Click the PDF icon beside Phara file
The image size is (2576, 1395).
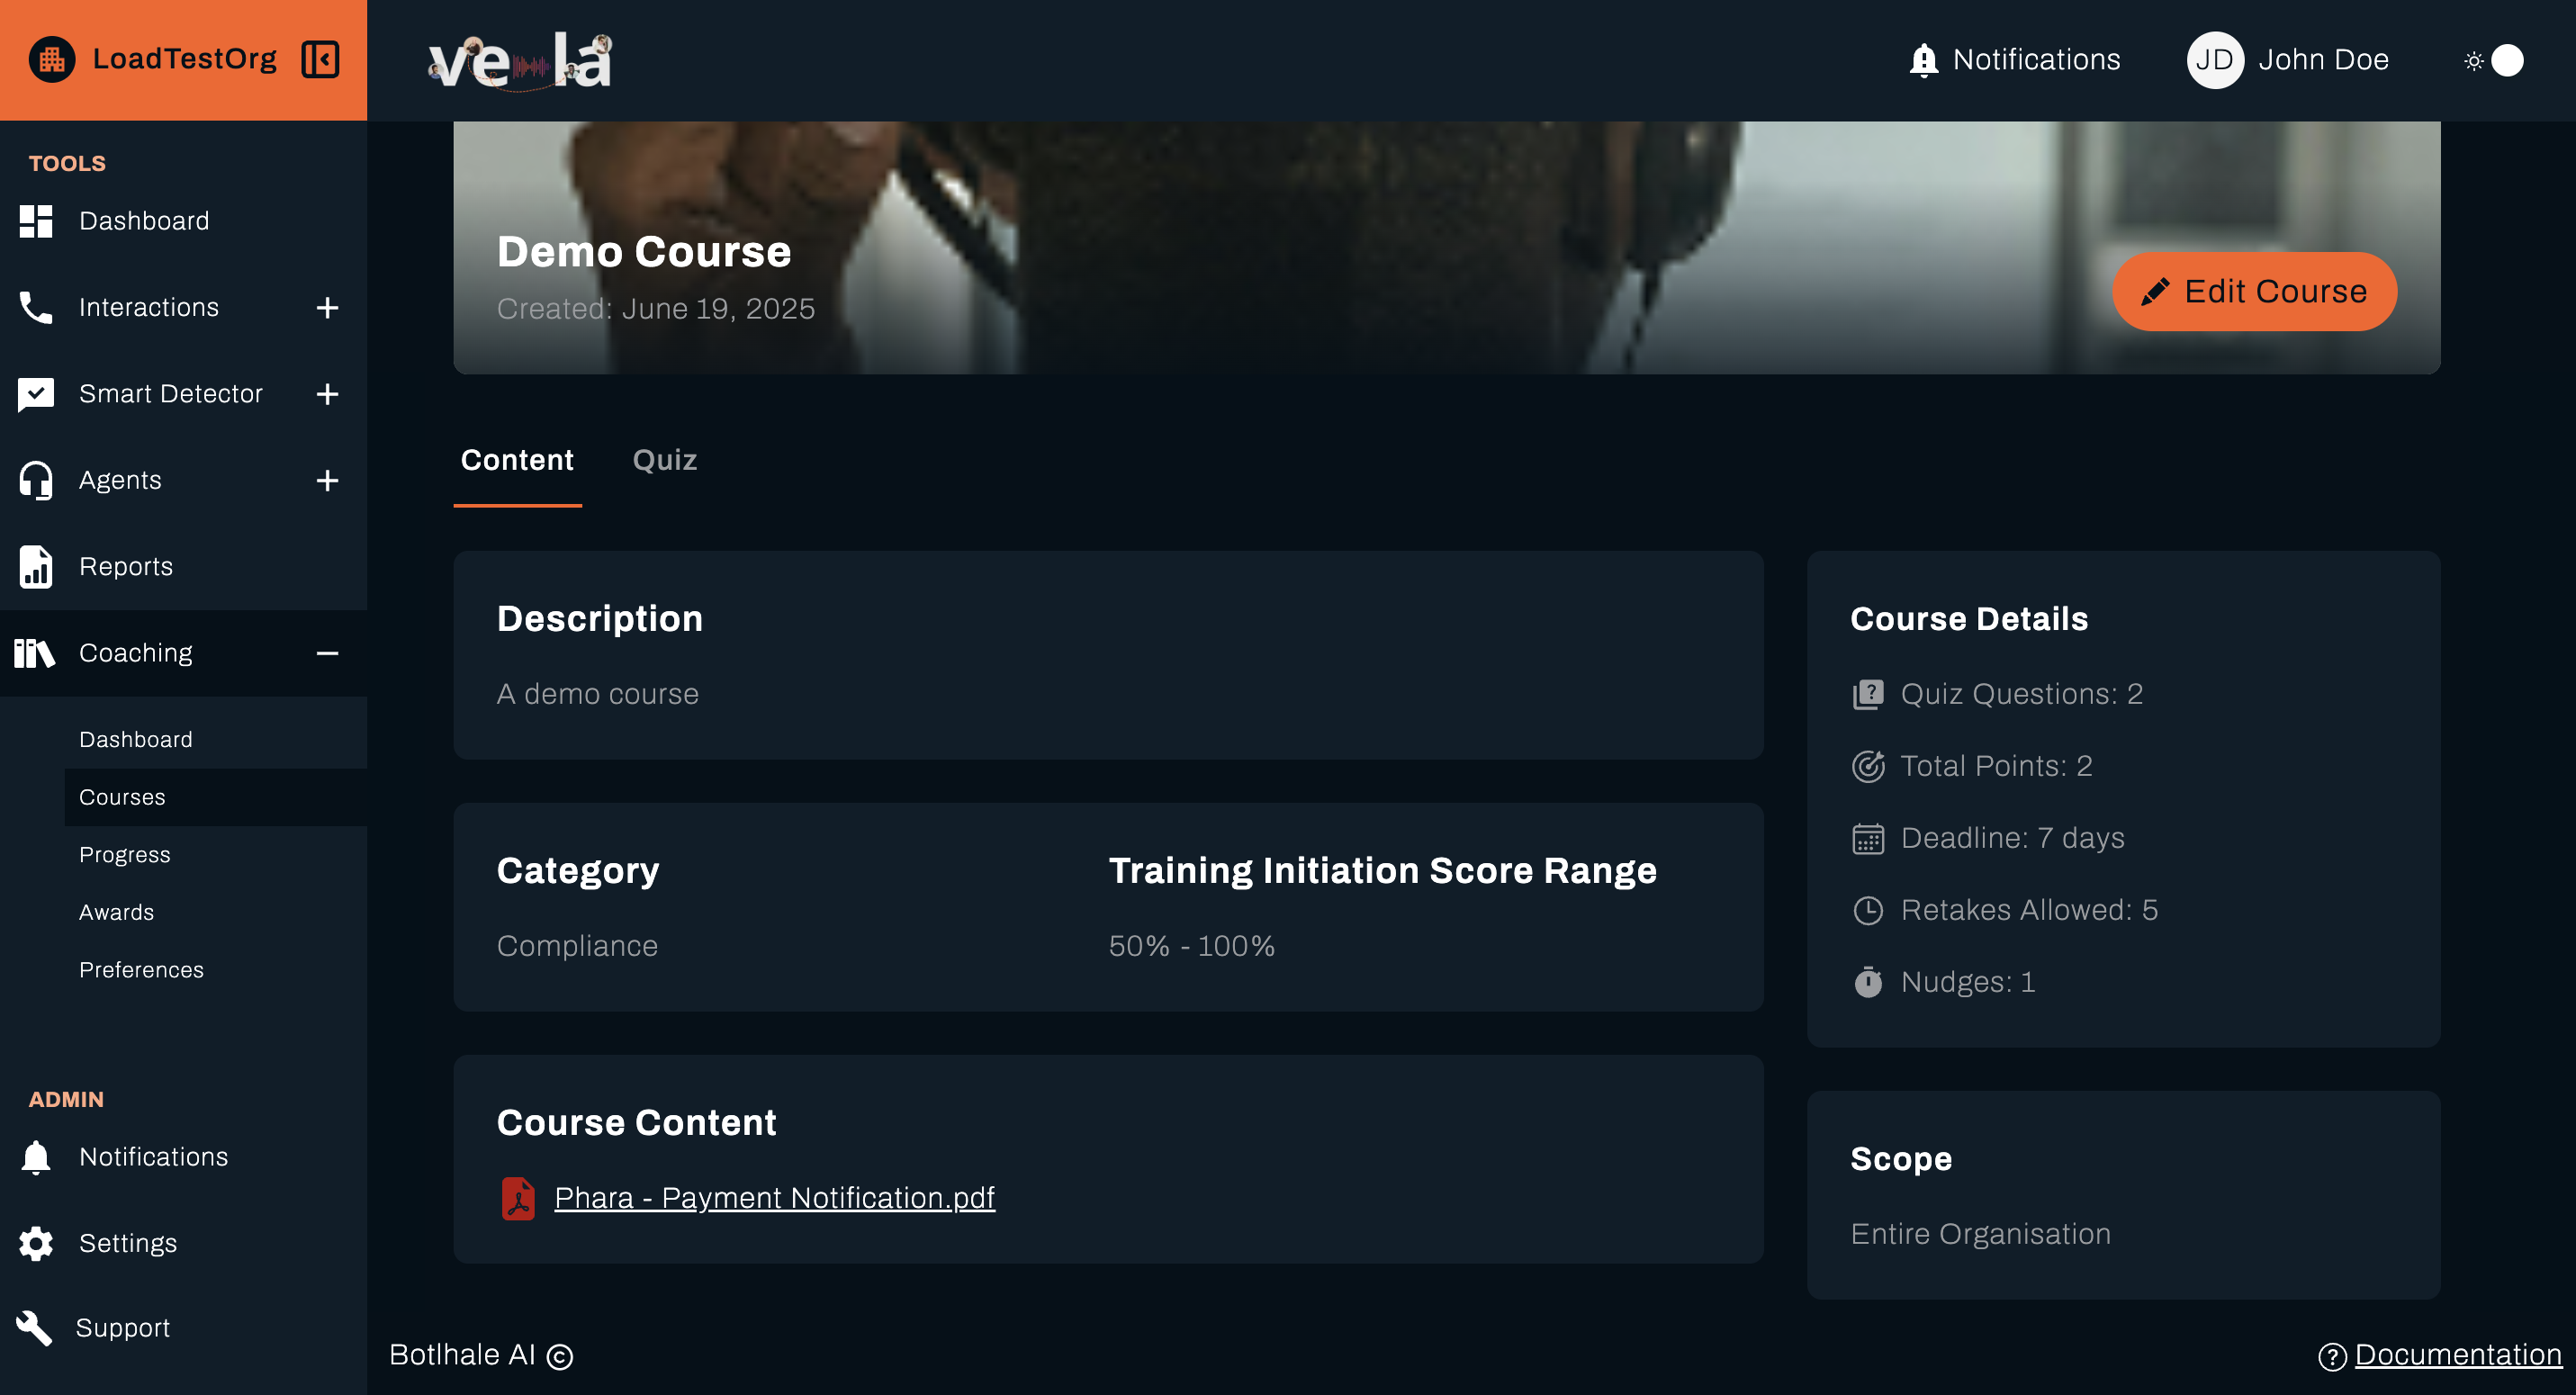tap(518, 1197)
